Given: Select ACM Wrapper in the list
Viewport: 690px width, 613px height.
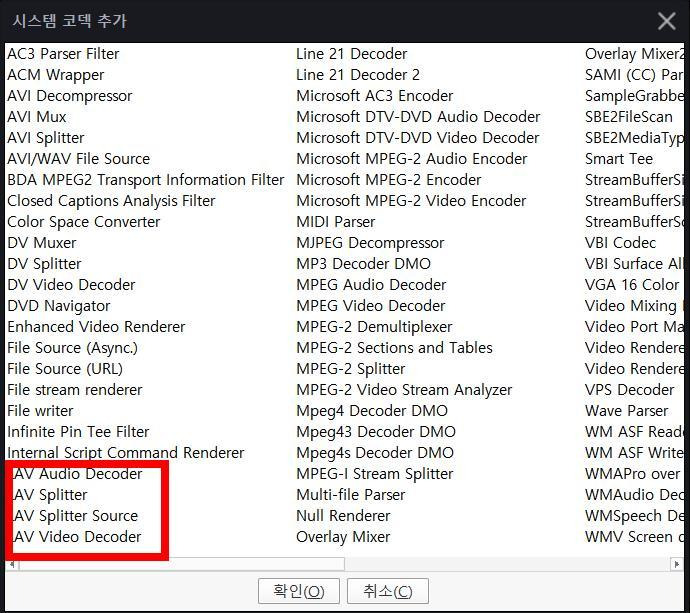Looking at the screenshot, I should [55, 75].
